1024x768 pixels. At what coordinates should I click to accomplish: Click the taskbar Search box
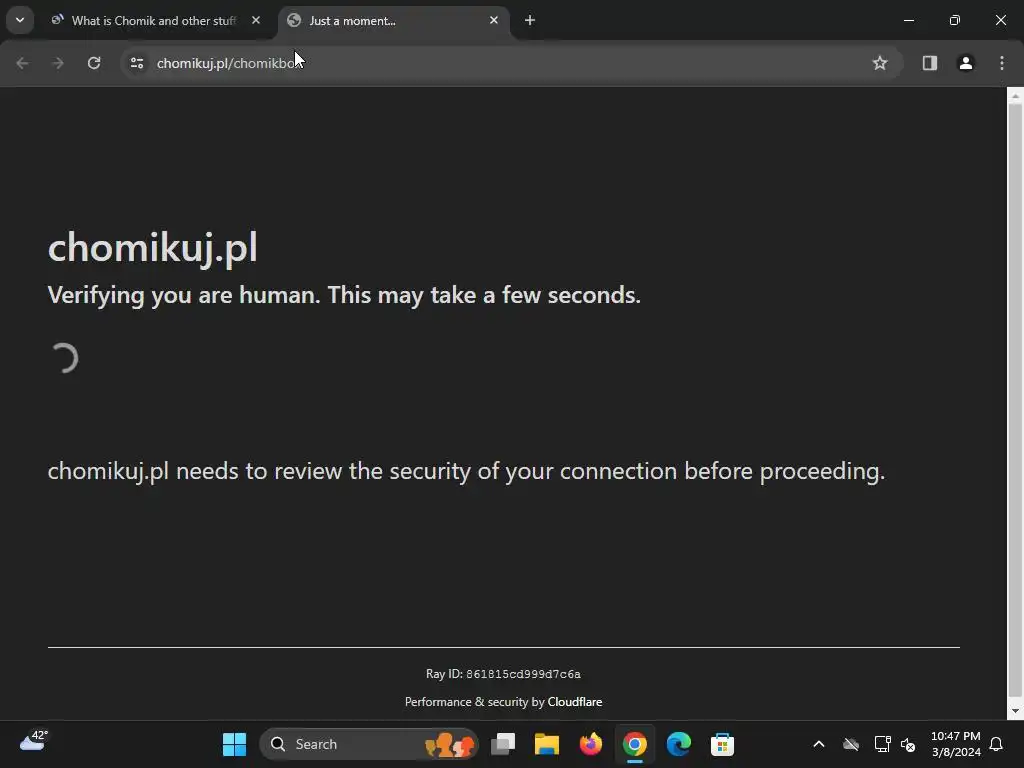coord(369,744)
